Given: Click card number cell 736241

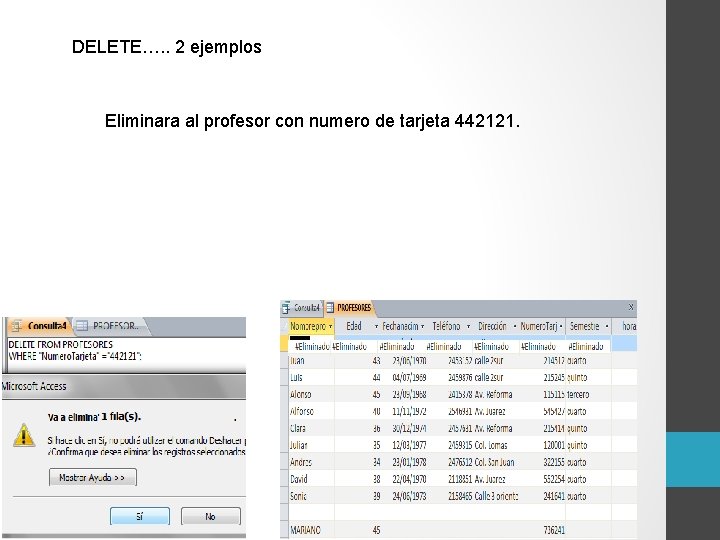Looking at the screenshot, I should click(554, 530).
